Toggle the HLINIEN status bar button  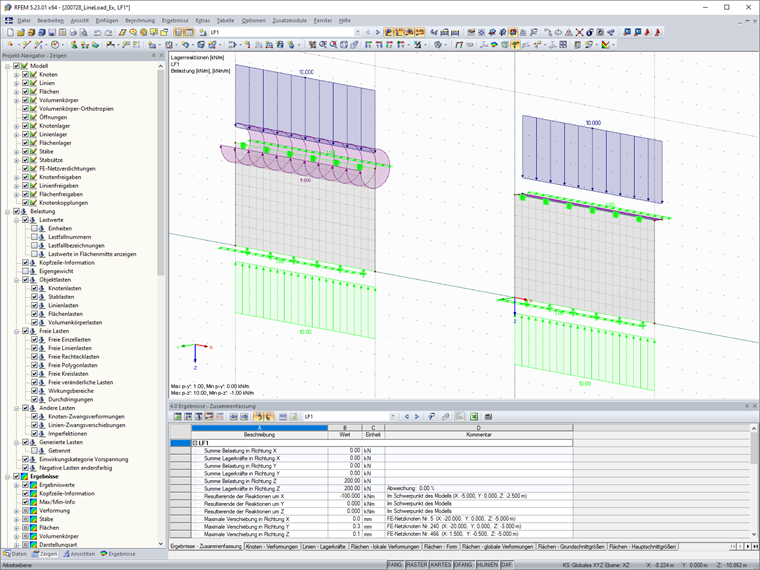pos(487,565)
